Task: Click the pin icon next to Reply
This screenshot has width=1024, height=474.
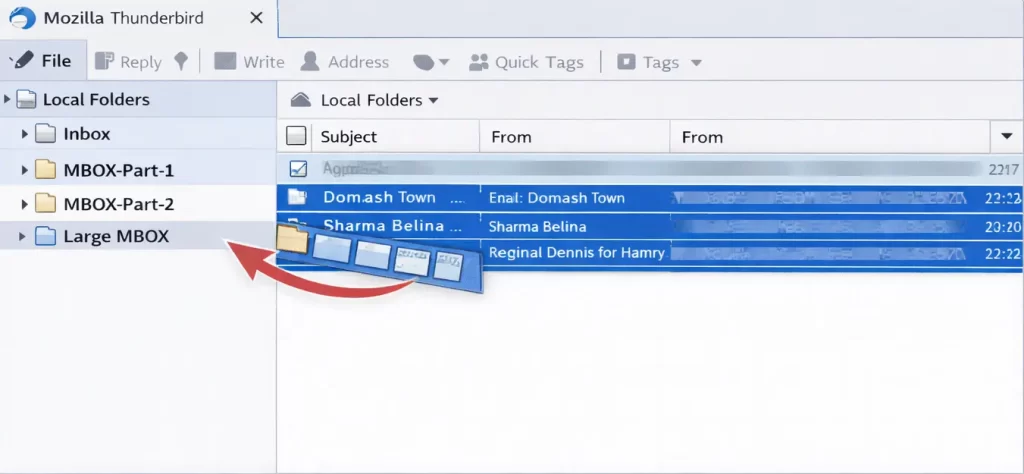Action: 182,62
